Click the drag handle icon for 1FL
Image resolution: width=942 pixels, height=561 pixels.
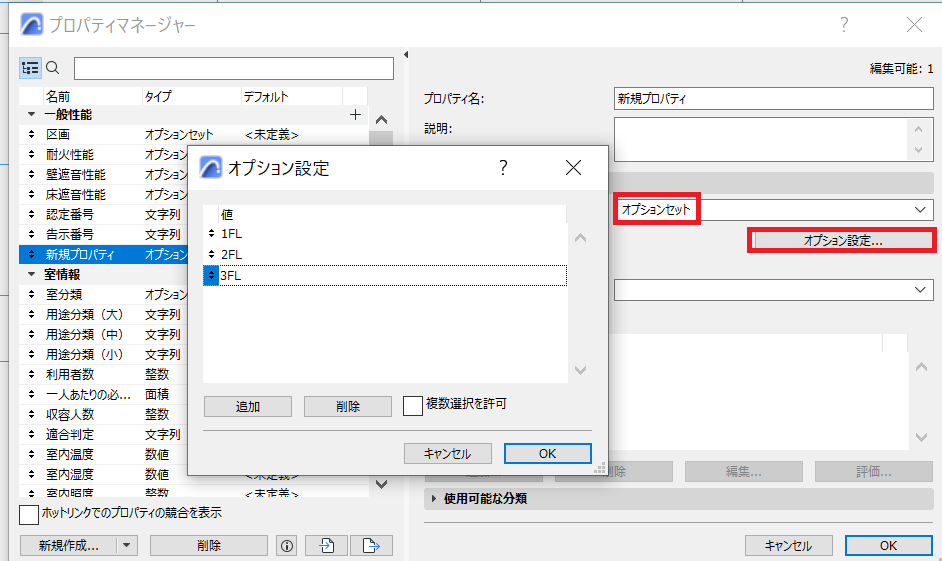point(211,234)
